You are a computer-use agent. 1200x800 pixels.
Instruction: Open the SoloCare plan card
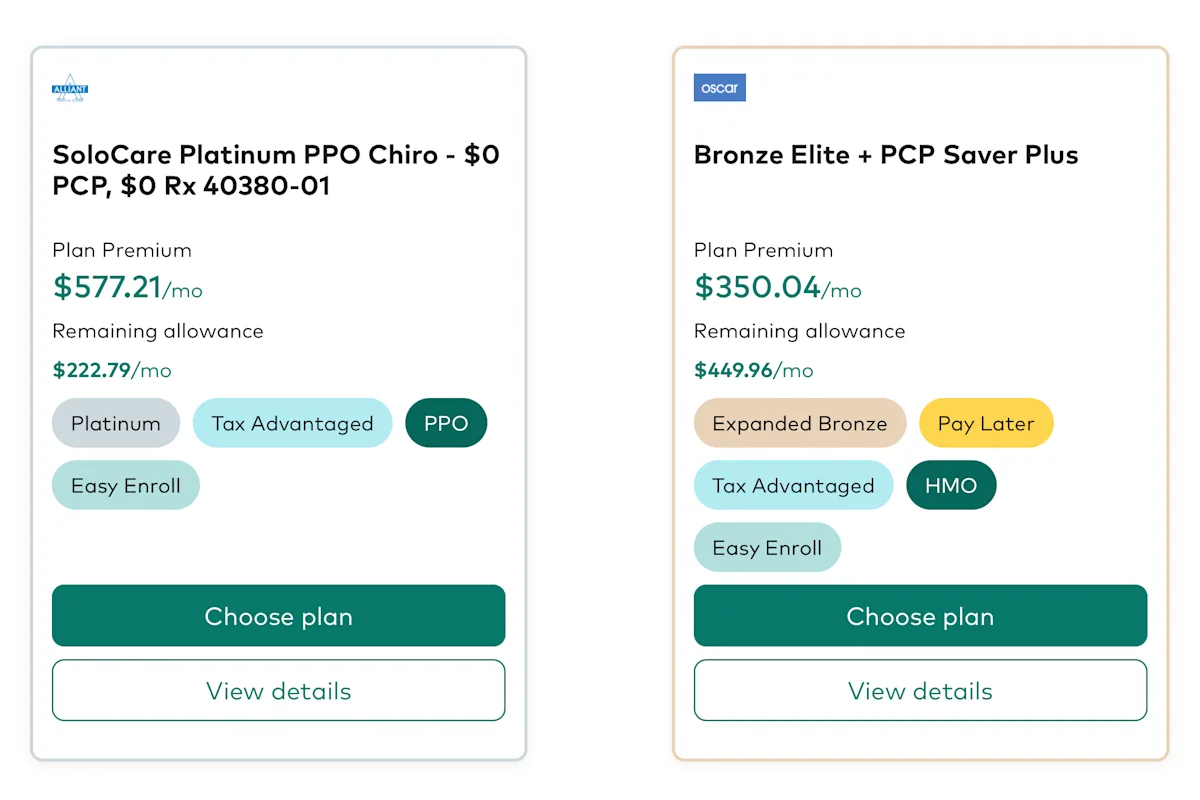[x=278, y=400]
